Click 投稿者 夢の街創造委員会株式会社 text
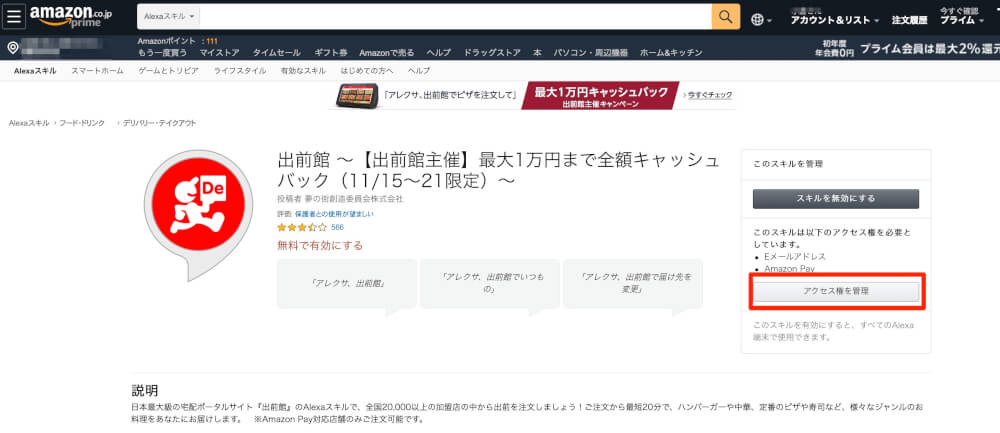 341,199
